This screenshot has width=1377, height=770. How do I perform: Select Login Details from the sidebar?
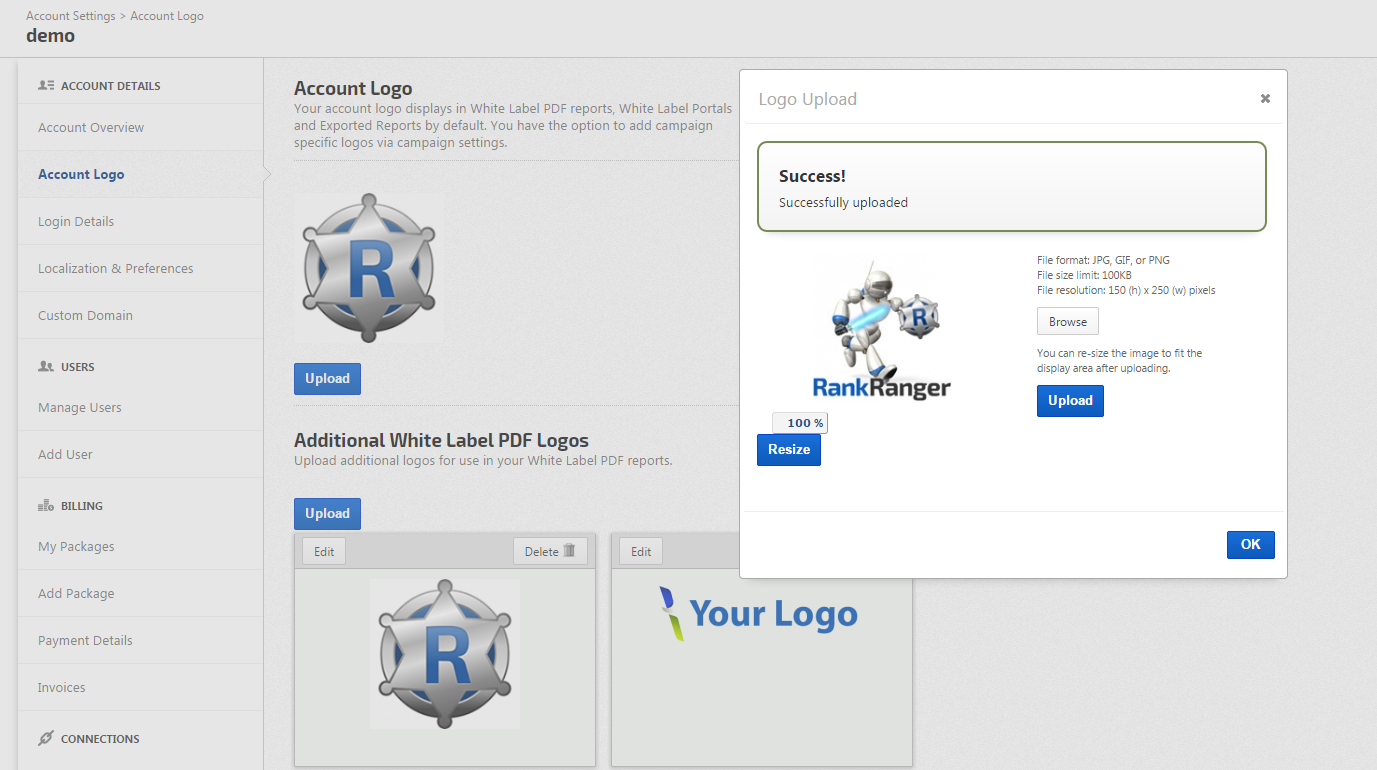click(76, 221)
